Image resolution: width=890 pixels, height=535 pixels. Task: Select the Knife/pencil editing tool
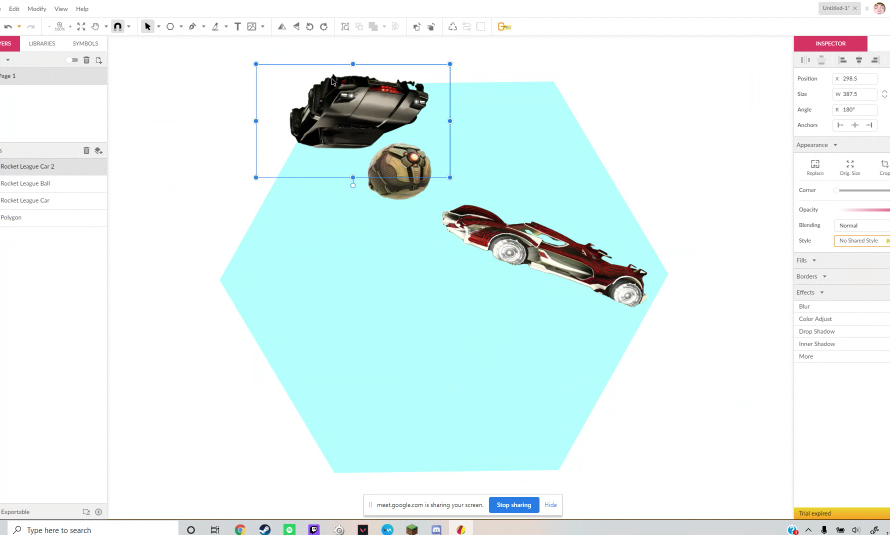[215, 27]
